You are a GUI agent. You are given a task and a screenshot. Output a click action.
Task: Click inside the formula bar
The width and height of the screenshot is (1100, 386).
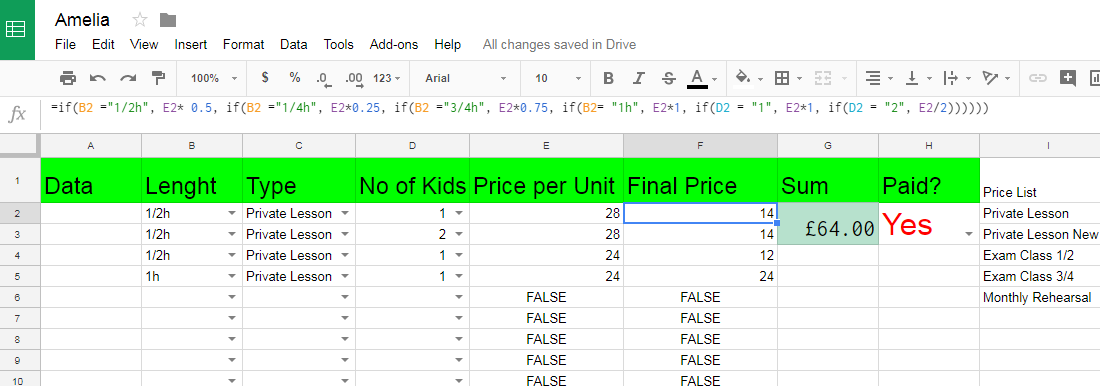tap(570, 114)
